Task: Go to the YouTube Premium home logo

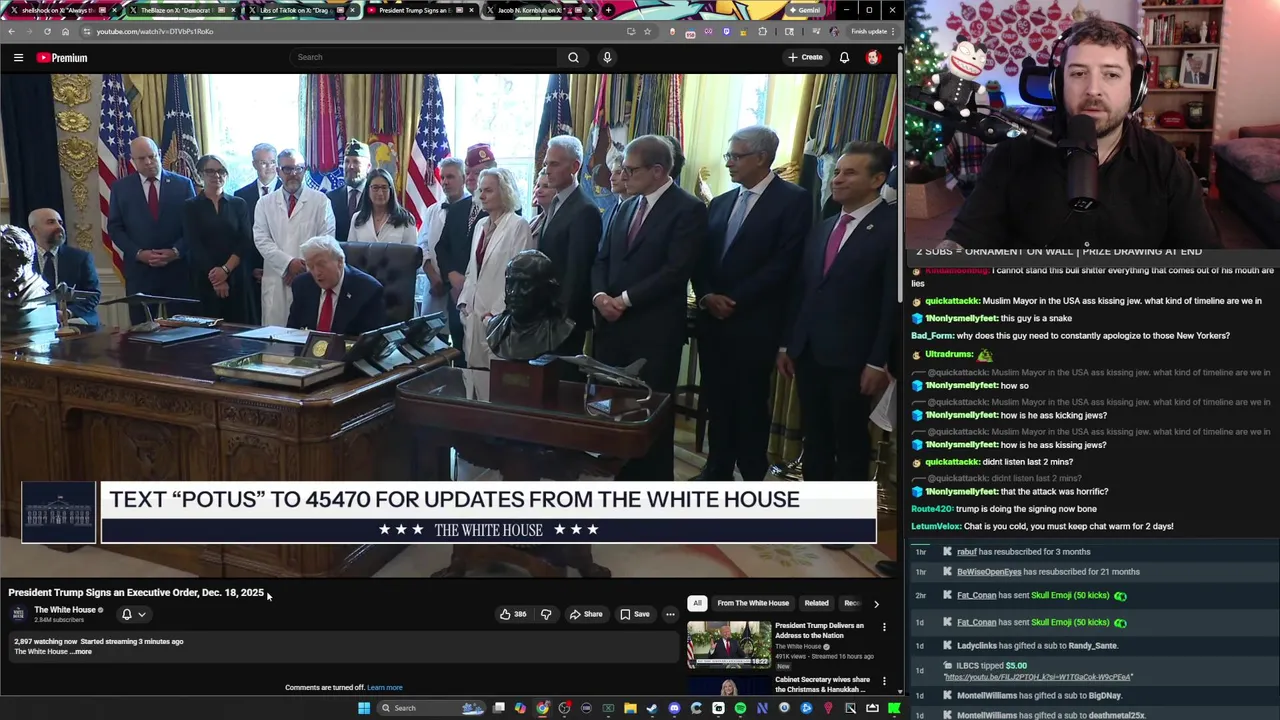Action: pos(62,57)
